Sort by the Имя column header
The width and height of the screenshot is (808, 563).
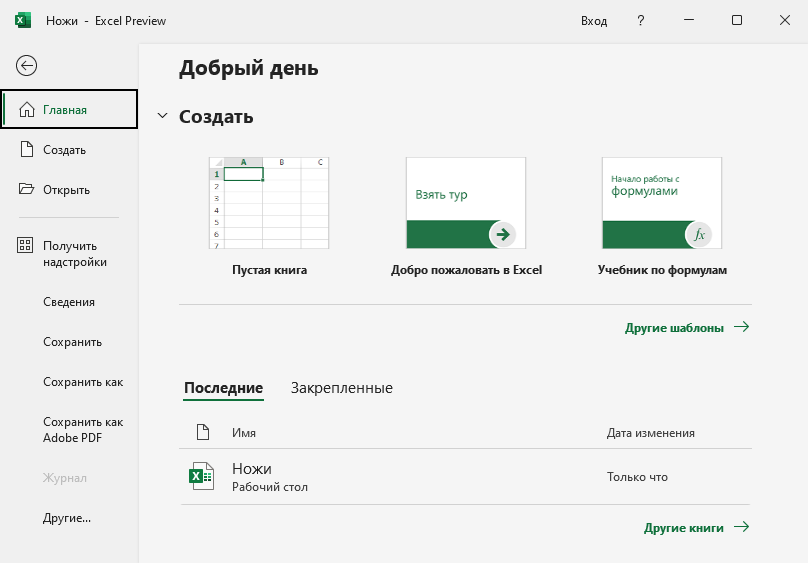coord(244,433)
